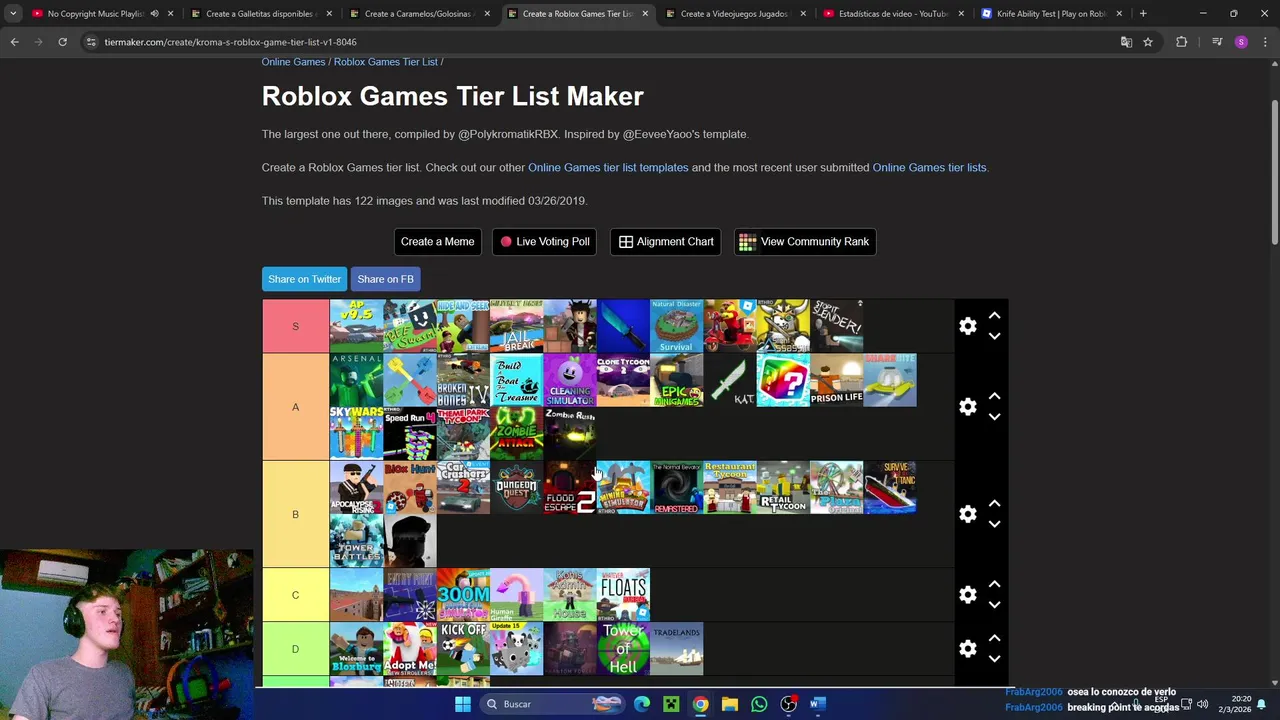This screenshot has width=1280, height=720.
Task: Follow the Online Games breadcrumb link
Action: coord(293,62)
